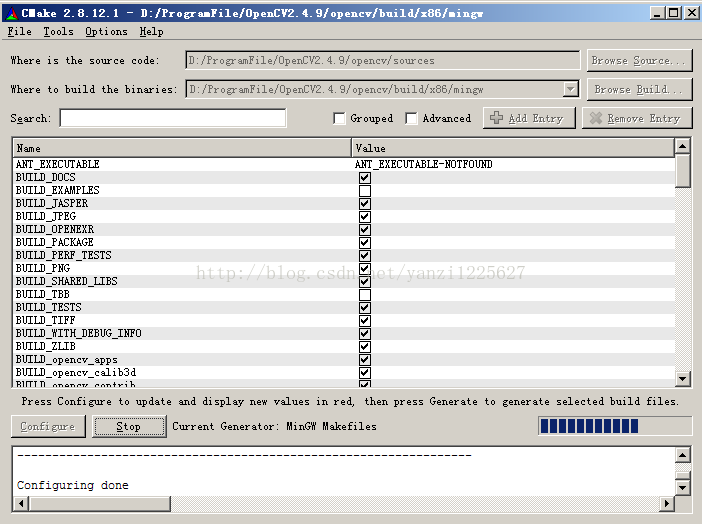The height and width of the screenshot is (524, 702).
Task: Click Browse Source button
Action: pos(639,60)
